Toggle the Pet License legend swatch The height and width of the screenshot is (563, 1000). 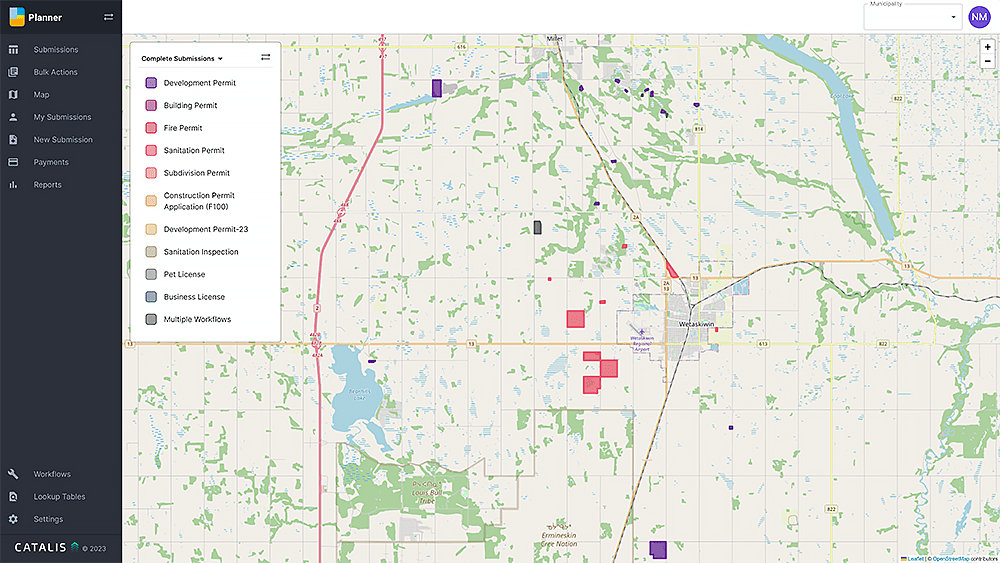151,274
